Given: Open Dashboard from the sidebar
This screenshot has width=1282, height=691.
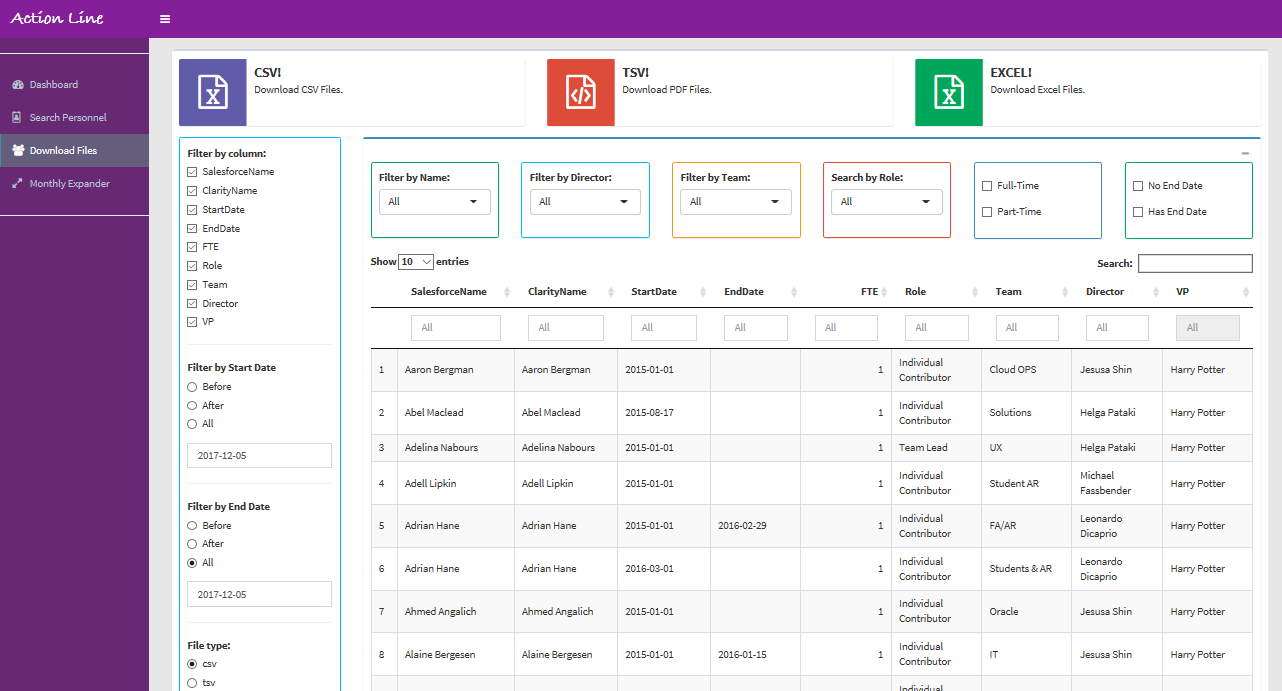Looking at the screenshot, I should pos(74,85).
